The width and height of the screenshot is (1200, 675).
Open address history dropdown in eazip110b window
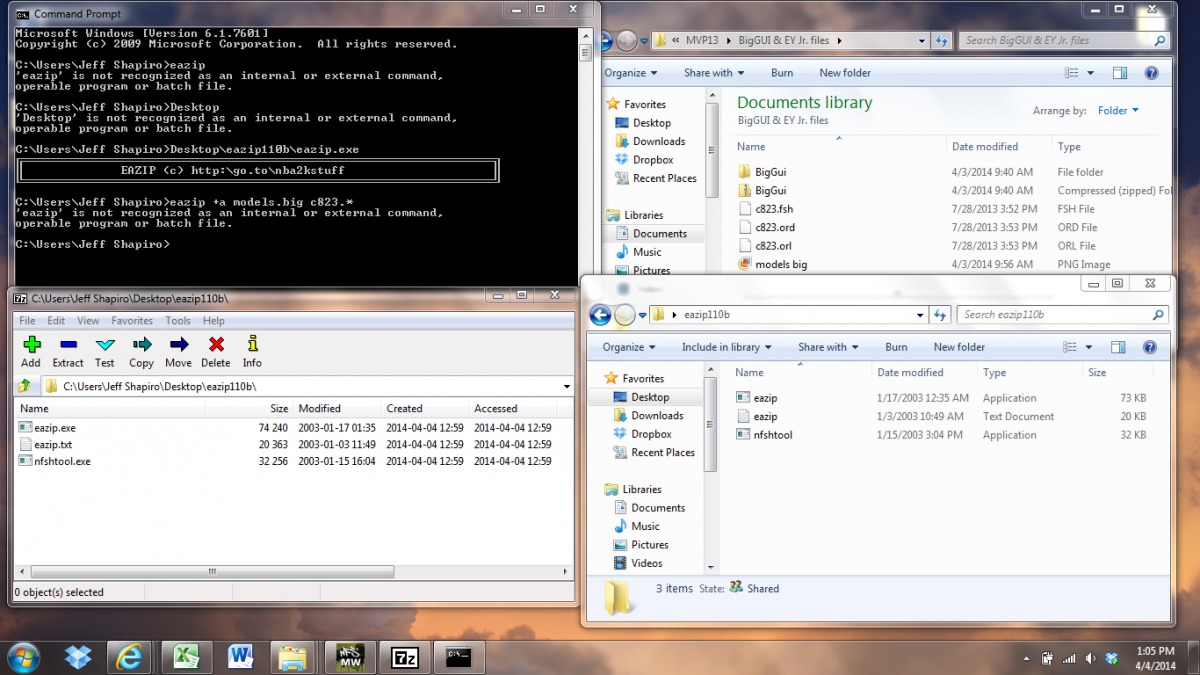[x=921, y=315]
